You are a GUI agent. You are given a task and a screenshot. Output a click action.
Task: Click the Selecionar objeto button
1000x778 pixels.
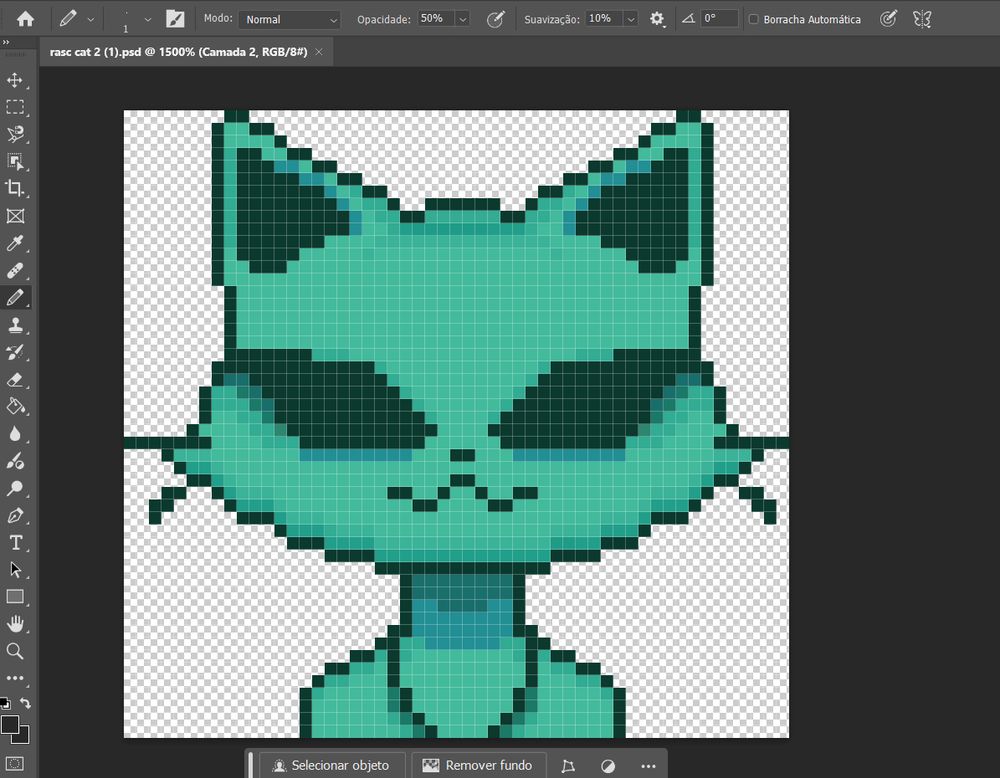[x=329, y=765]
